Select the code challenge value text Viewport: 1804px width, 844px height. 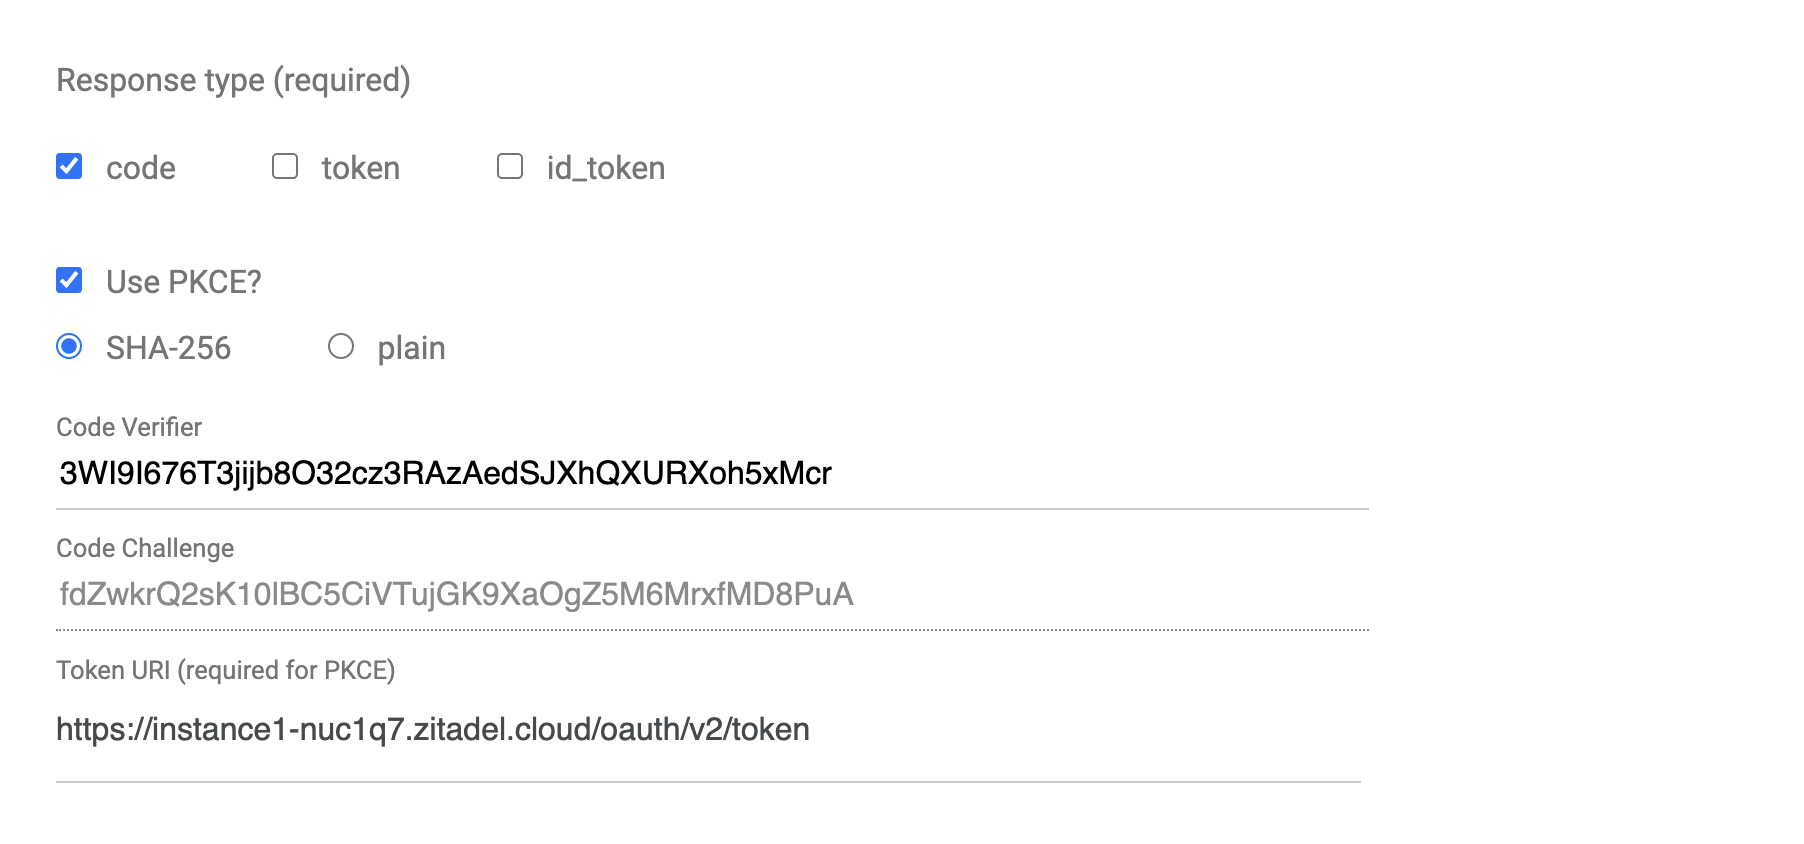coord(454,595)
